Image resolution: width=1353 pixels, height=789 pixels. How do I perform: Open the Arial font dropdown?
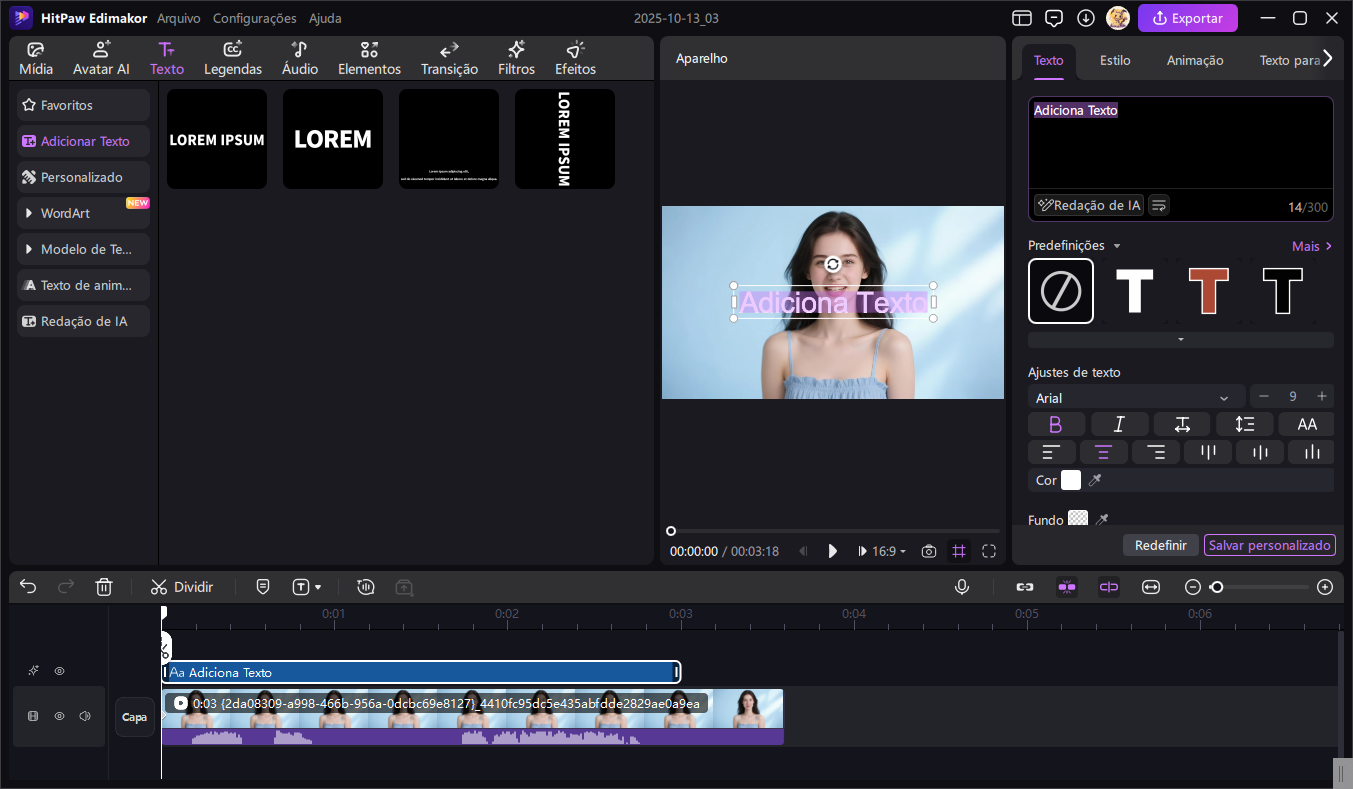(x=1136, y=398)
